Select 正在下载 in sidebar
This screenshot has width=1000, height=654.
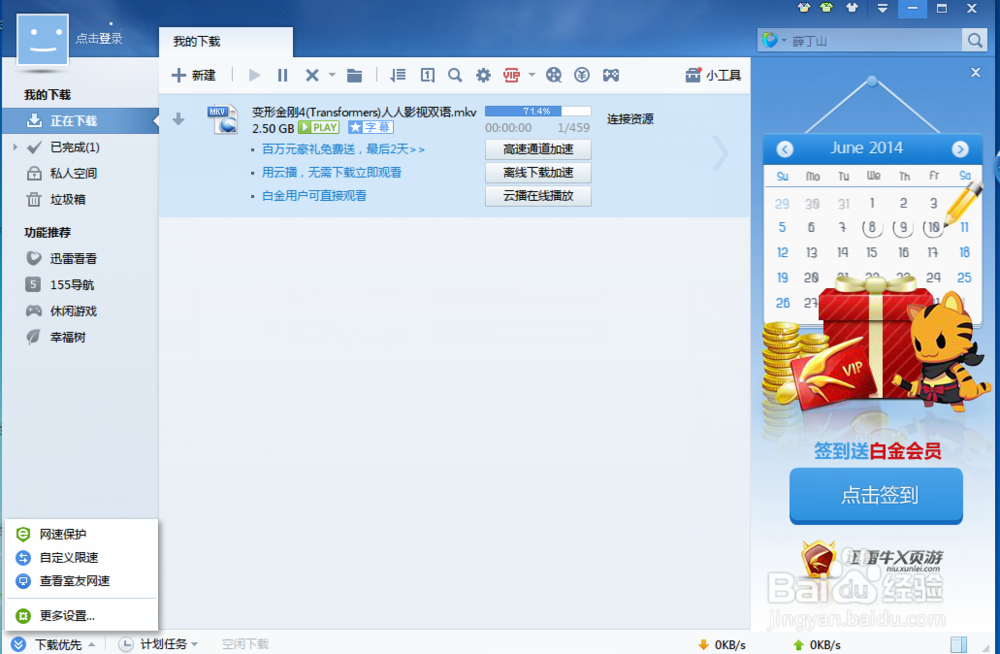point(80,121)
